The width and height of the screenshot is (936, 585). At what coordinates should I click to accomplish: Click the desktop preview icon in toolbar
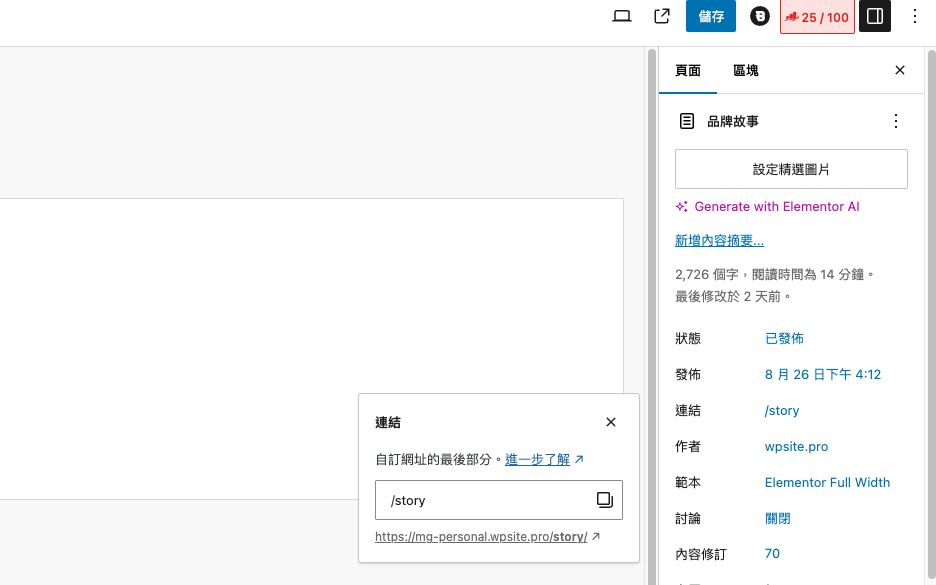(x=622, y=16)
